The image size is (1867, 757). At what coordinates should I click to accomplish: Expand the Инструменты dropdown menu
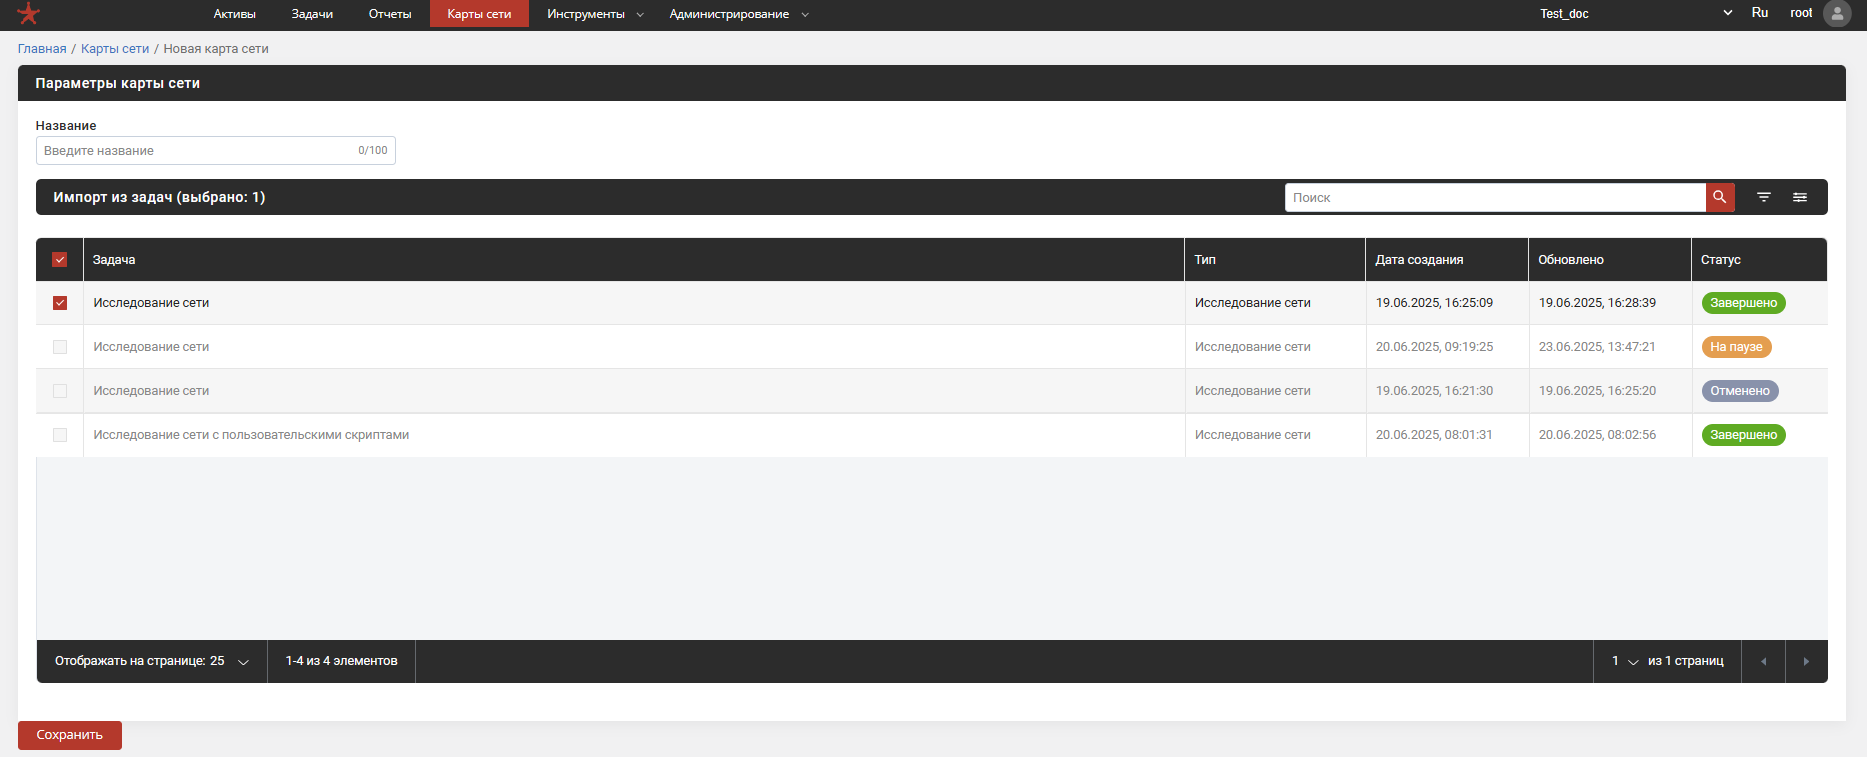coord(594,14)
